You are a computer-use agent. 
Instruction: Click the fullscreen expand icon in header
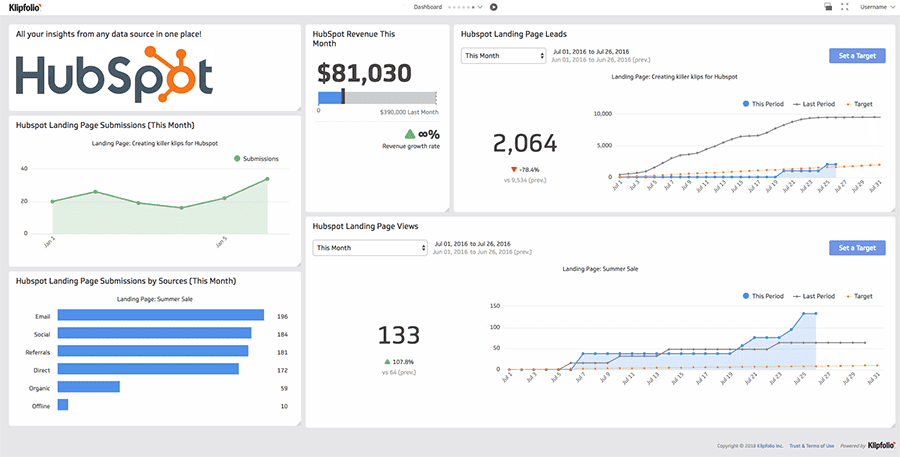tap(844, 7)
